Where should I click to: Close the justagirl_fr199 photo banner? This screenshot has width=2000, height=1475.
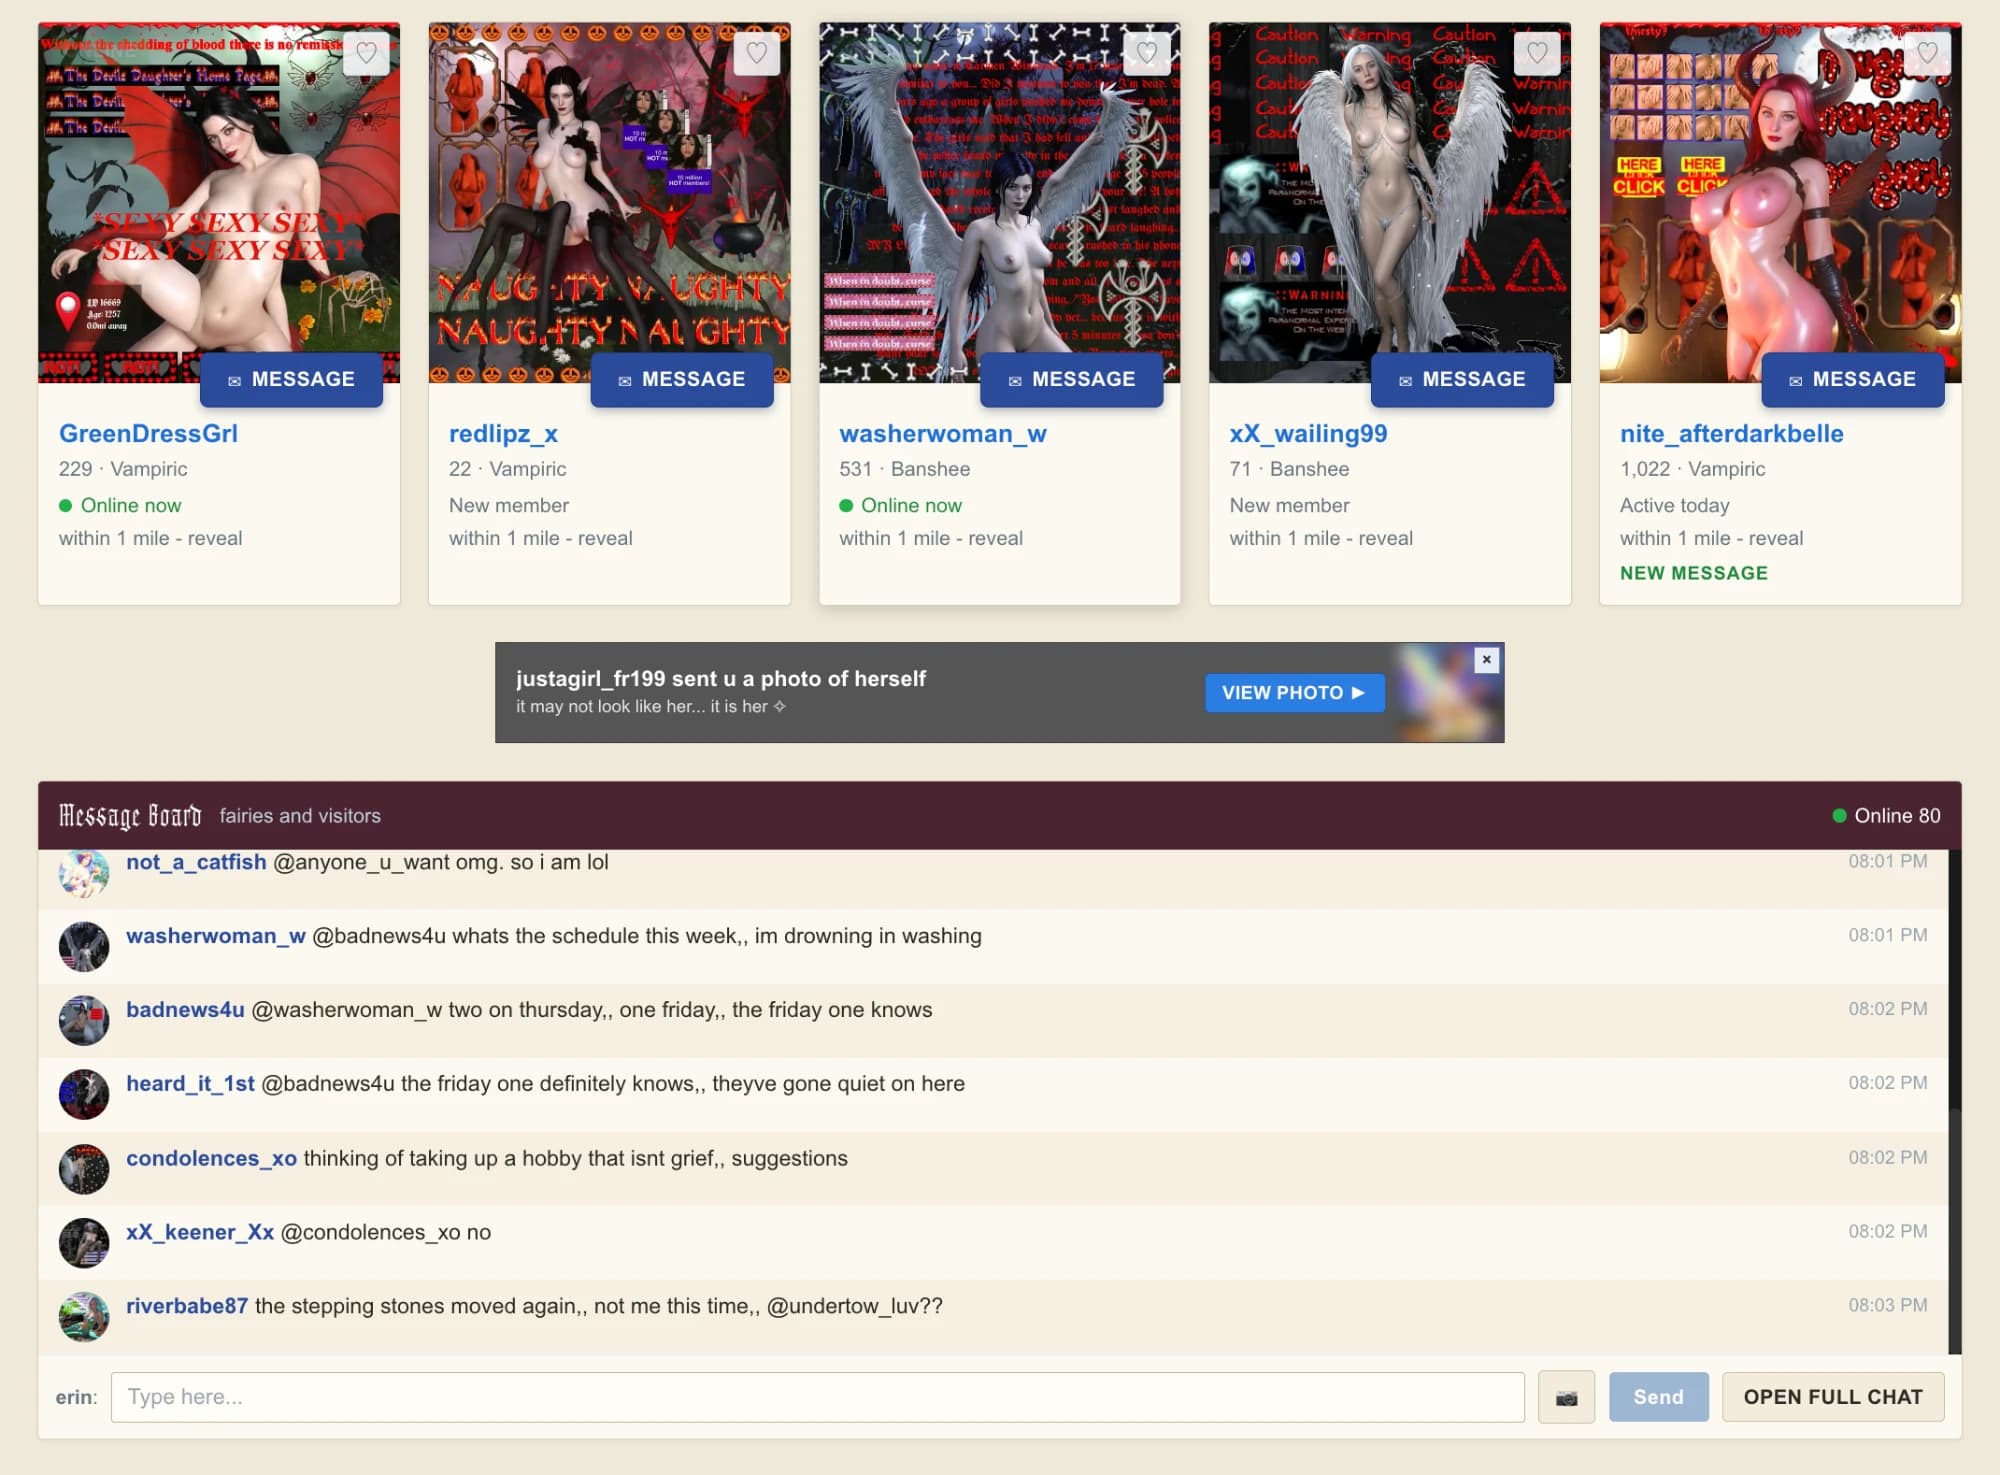click(1486, 660)
